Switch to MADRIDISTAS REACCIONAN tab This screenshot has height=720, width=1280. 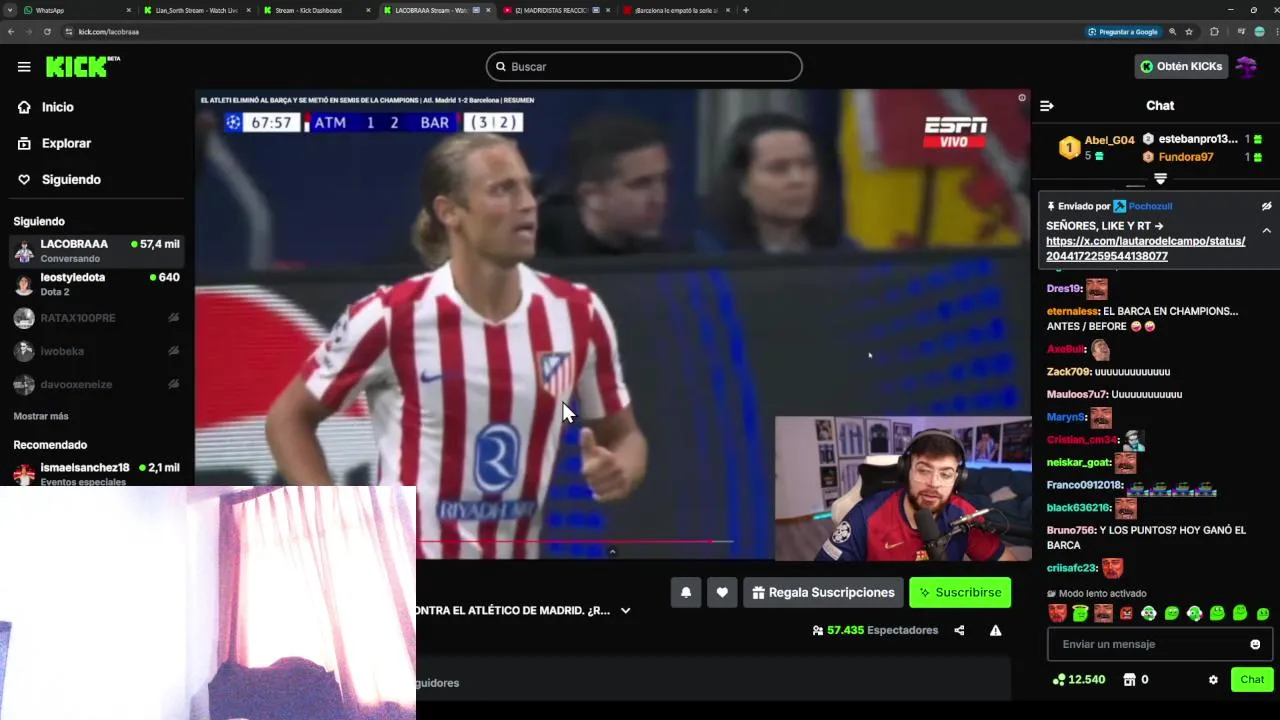(x=554, y=10)
